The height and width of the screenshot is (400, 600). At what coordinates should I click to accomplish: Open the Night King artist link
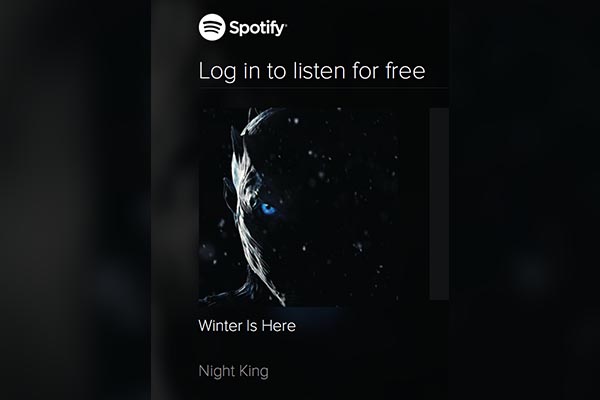[233, 371]
